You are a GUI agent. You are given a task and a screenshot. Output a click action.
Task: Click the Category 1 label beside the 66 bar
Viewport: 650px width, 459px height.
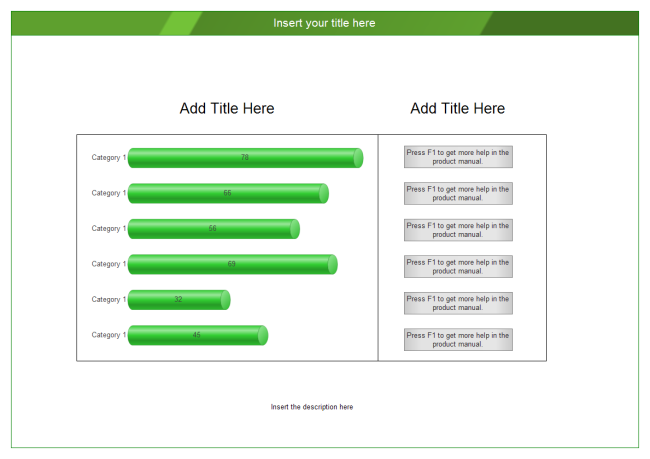coord(109,193)
